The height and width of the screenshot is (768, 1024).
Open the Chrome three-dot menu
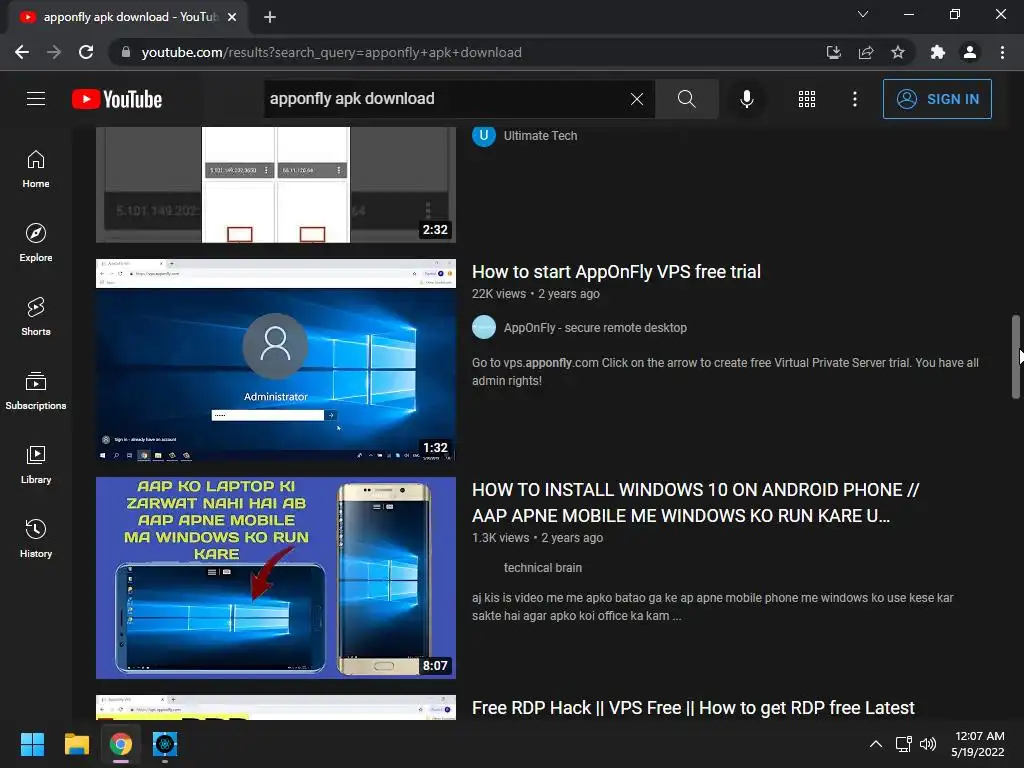tap(1002, 52)
